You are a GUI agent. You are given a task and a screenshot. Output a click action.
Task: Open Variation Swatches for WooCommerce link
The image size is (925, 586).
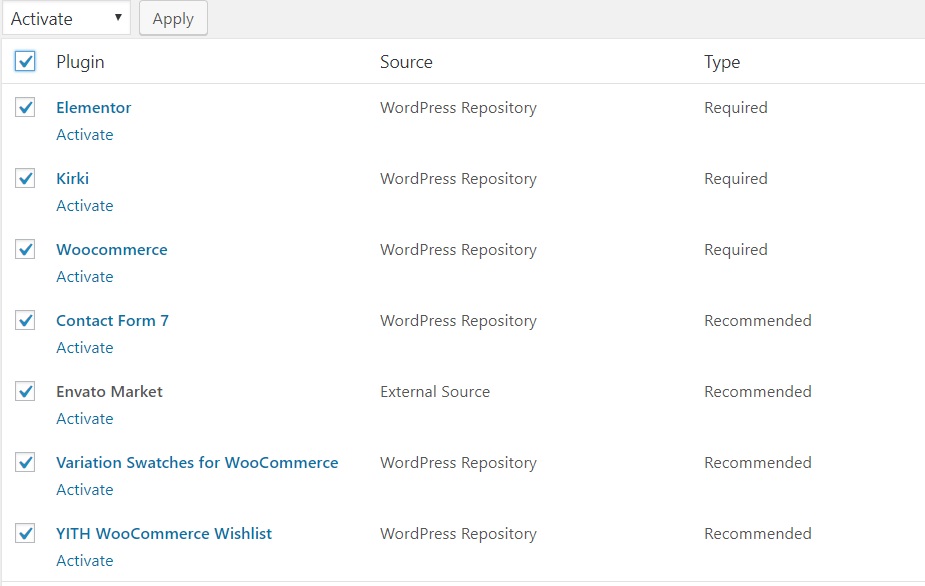click(197, 462)
